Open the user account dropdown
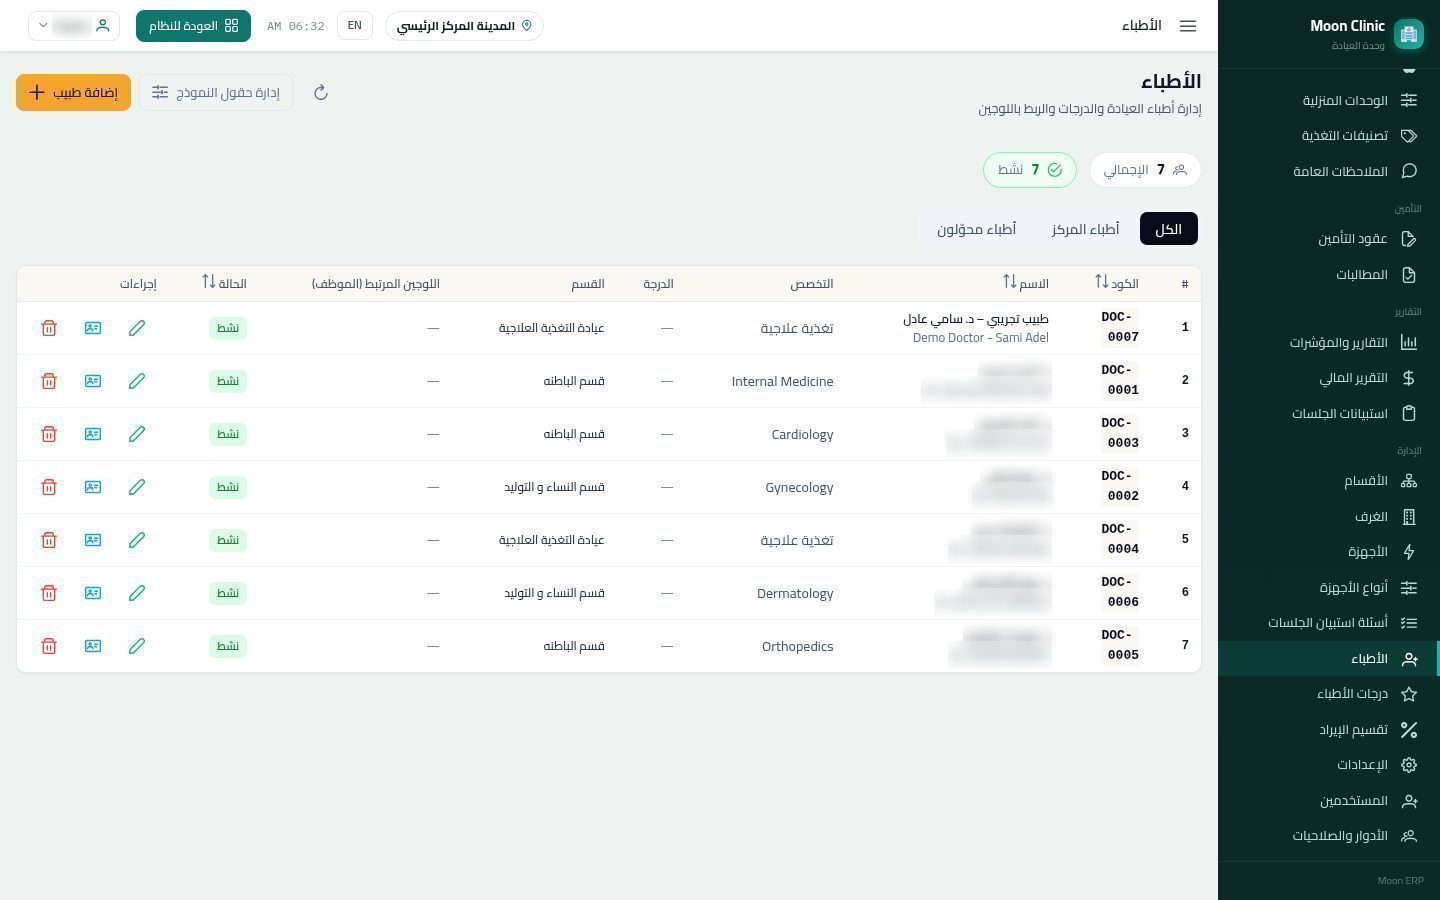The width and height of the screenshot is (1440, 900). (74, 26)
